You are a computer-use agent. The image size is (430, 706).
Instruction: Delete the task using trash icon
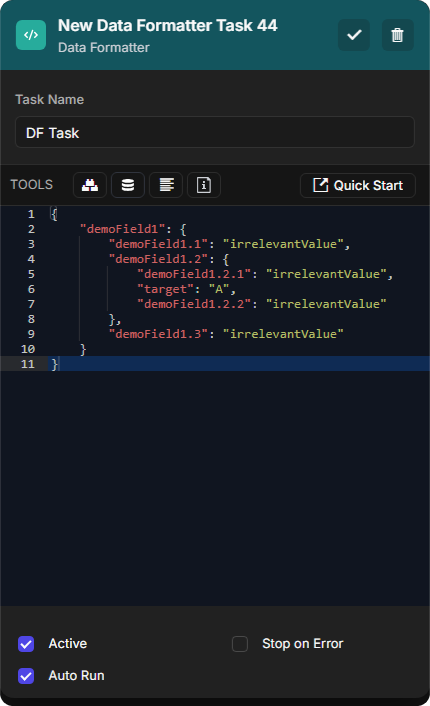click(x=397, y=35)
